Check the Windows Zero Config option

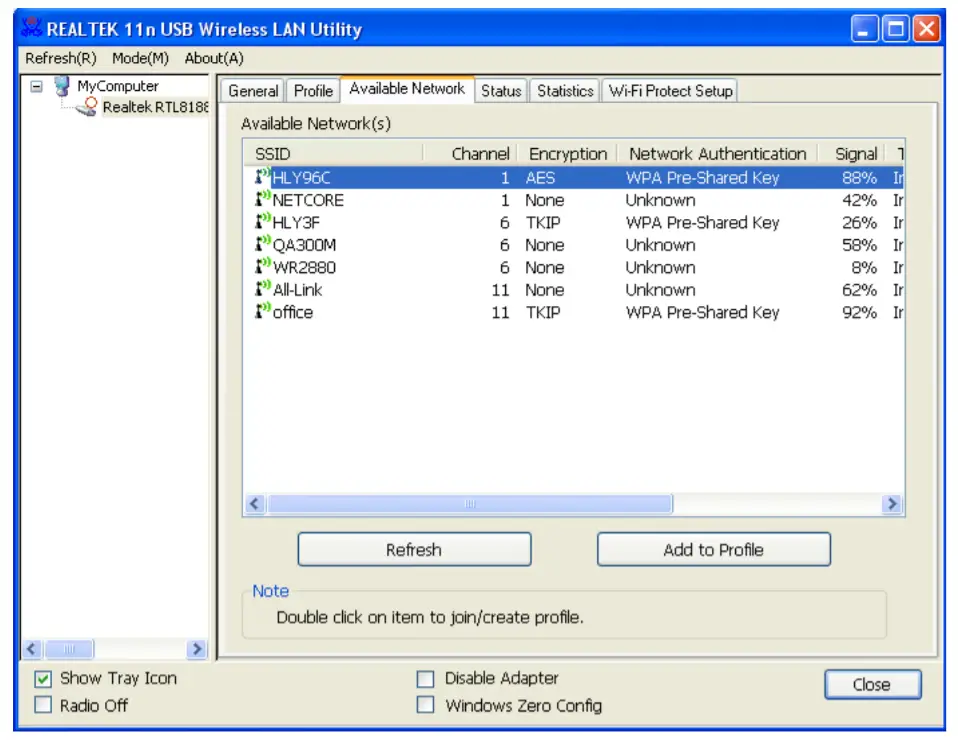pyautogui.click(x=426, y=705)
